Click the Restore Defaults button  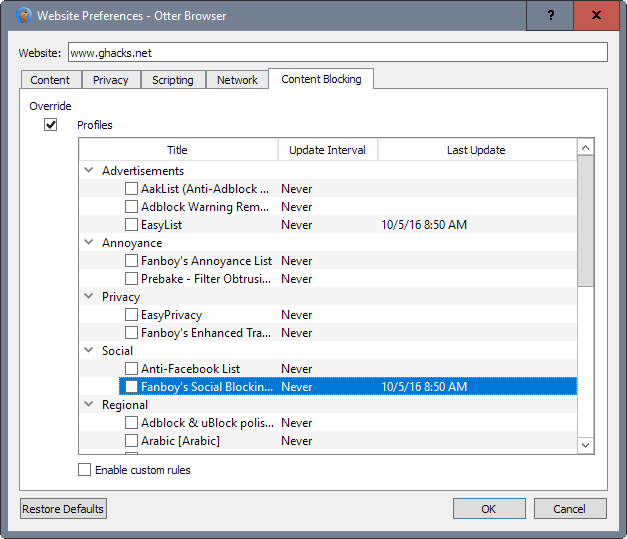[x=63, y=509]
